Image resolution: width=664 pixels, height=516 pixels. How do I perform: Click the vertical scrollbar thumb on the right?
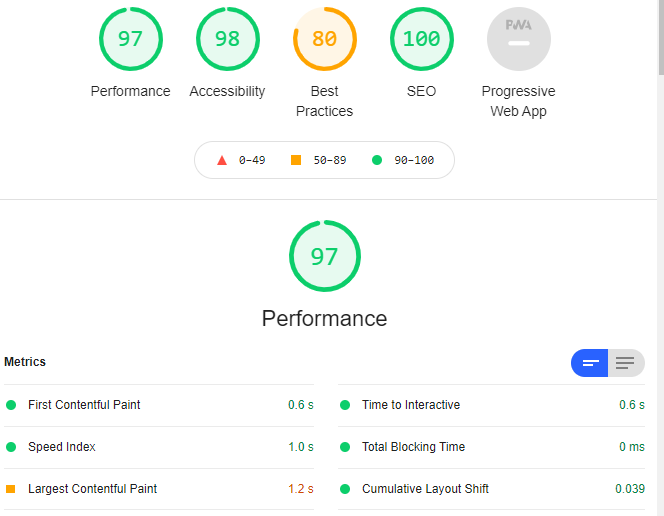point(661,37)
